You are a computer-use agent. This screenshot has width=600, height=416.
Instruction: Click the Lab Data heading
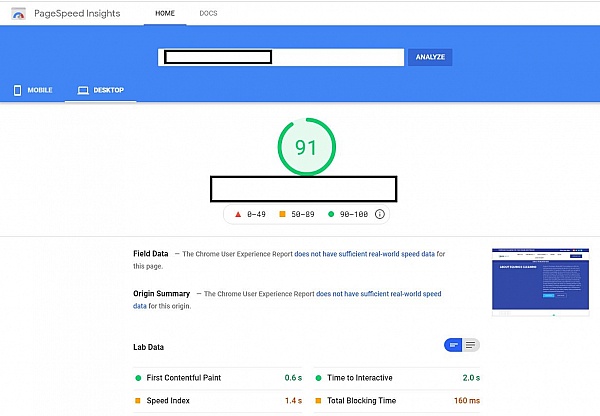(148, 347)
